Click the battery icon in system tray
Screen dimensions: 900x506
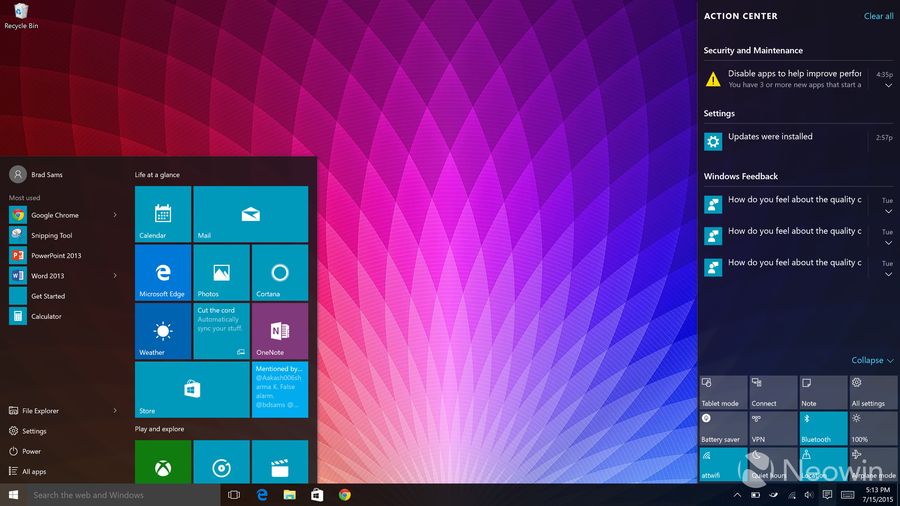point(755,495)
